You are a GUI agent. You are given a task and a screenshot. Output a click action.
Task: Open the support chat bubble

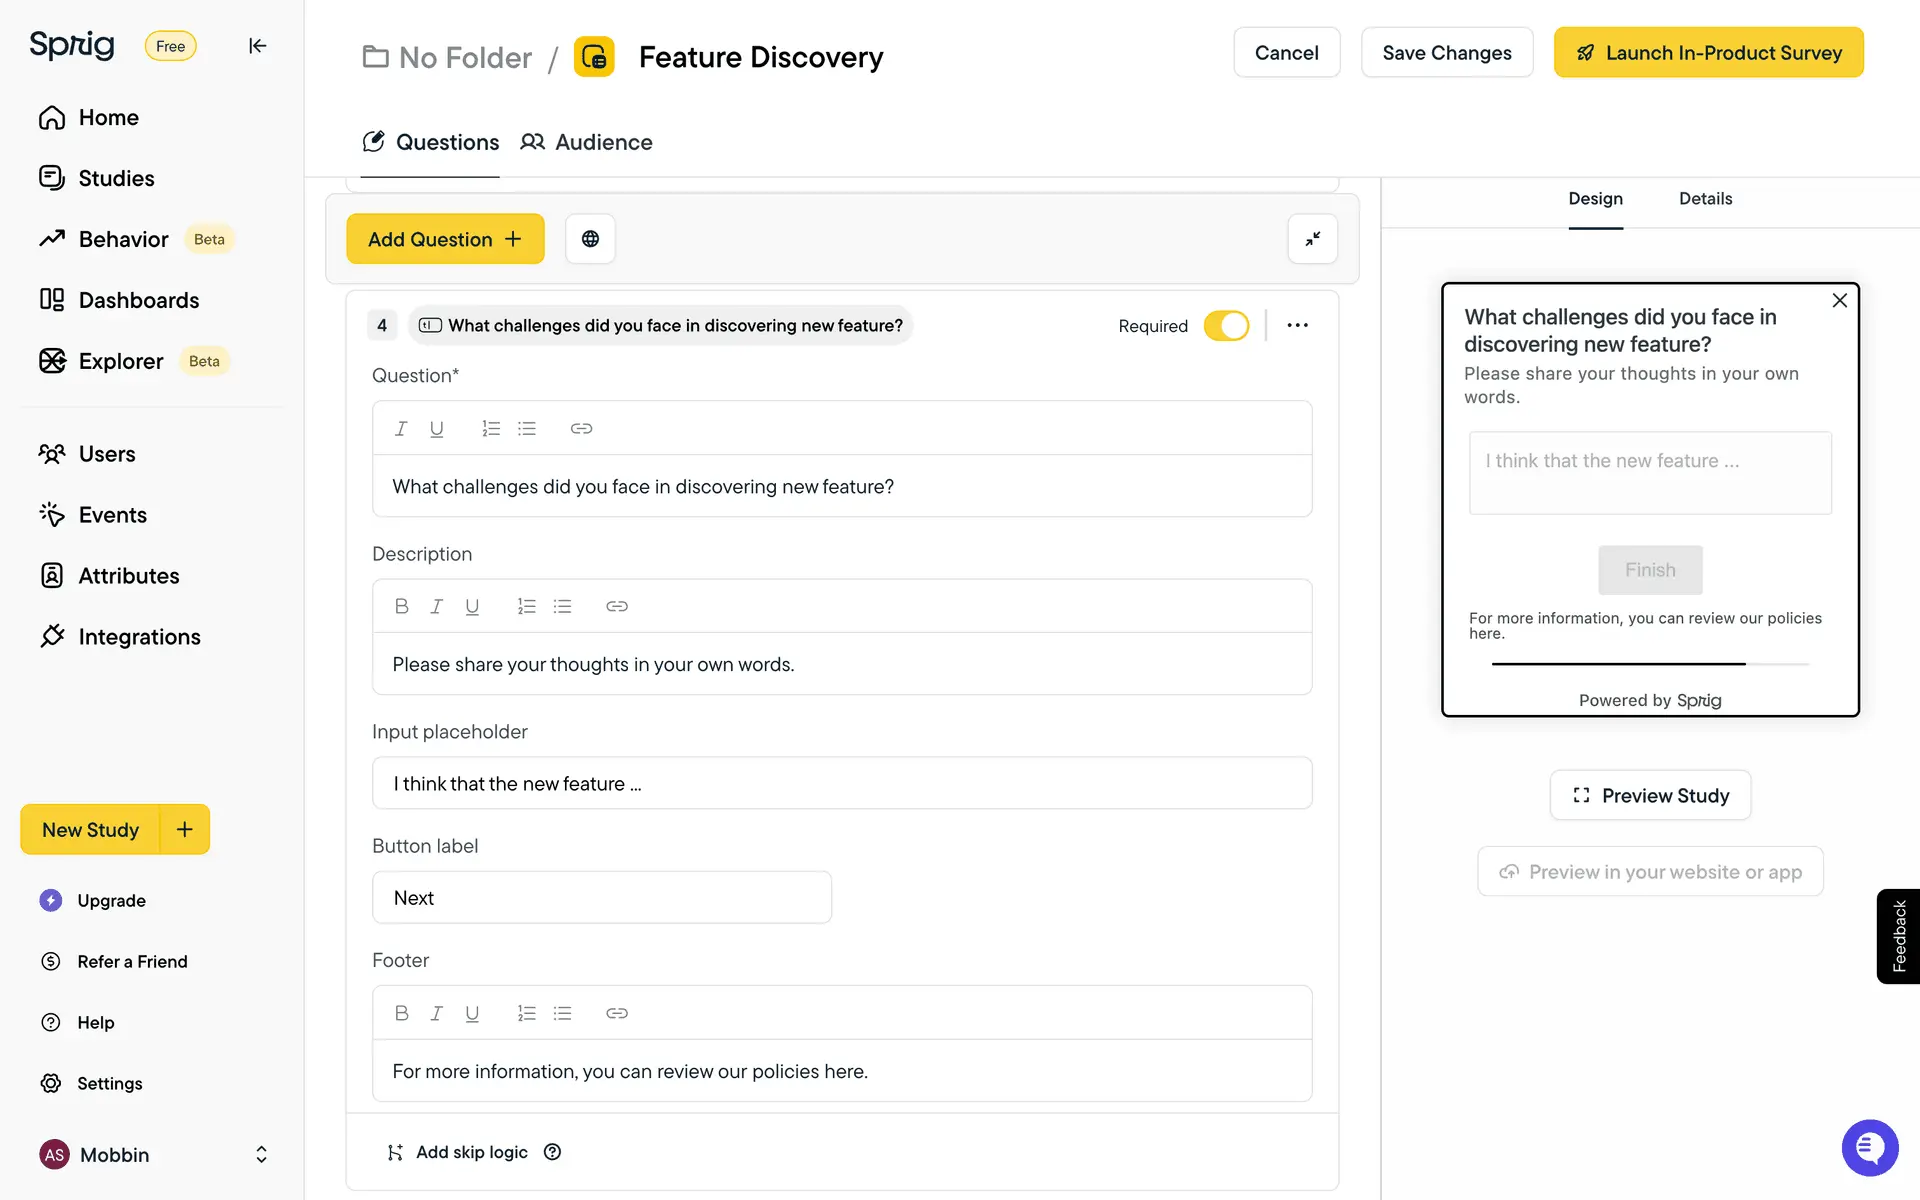point(1869,1148)
